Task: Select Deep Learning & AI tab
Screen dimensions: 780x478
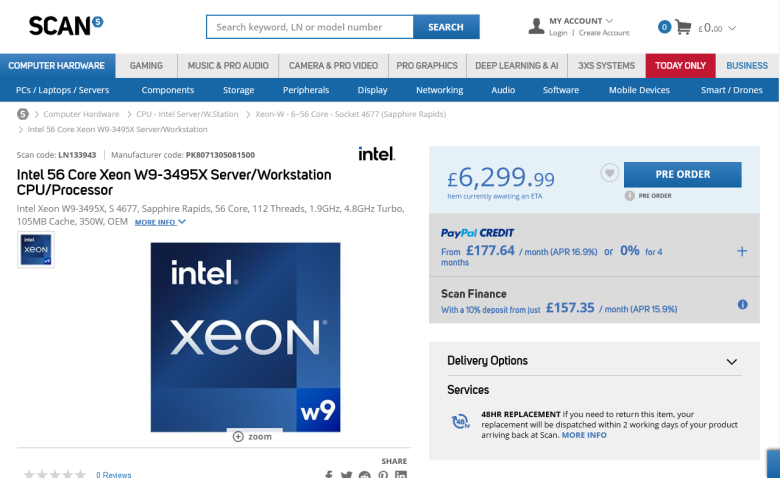Action: coord(517,66)
